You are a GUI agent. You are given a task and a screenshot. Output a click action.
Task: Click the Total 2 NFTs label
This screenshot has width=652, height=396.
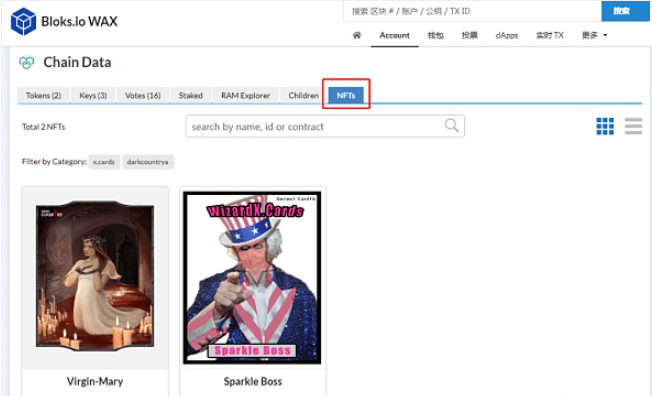[x=44, y=127]
